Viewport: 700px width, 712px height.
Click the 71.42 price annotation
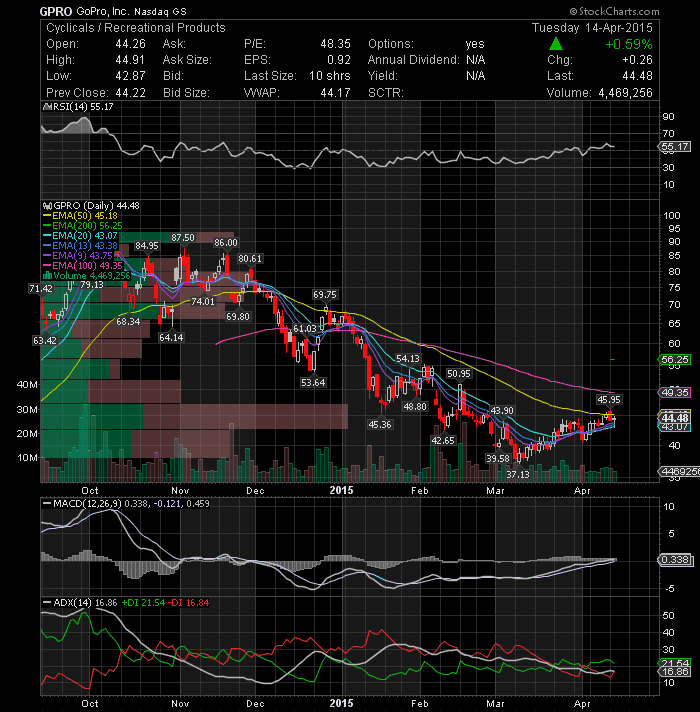click(41, 289)
